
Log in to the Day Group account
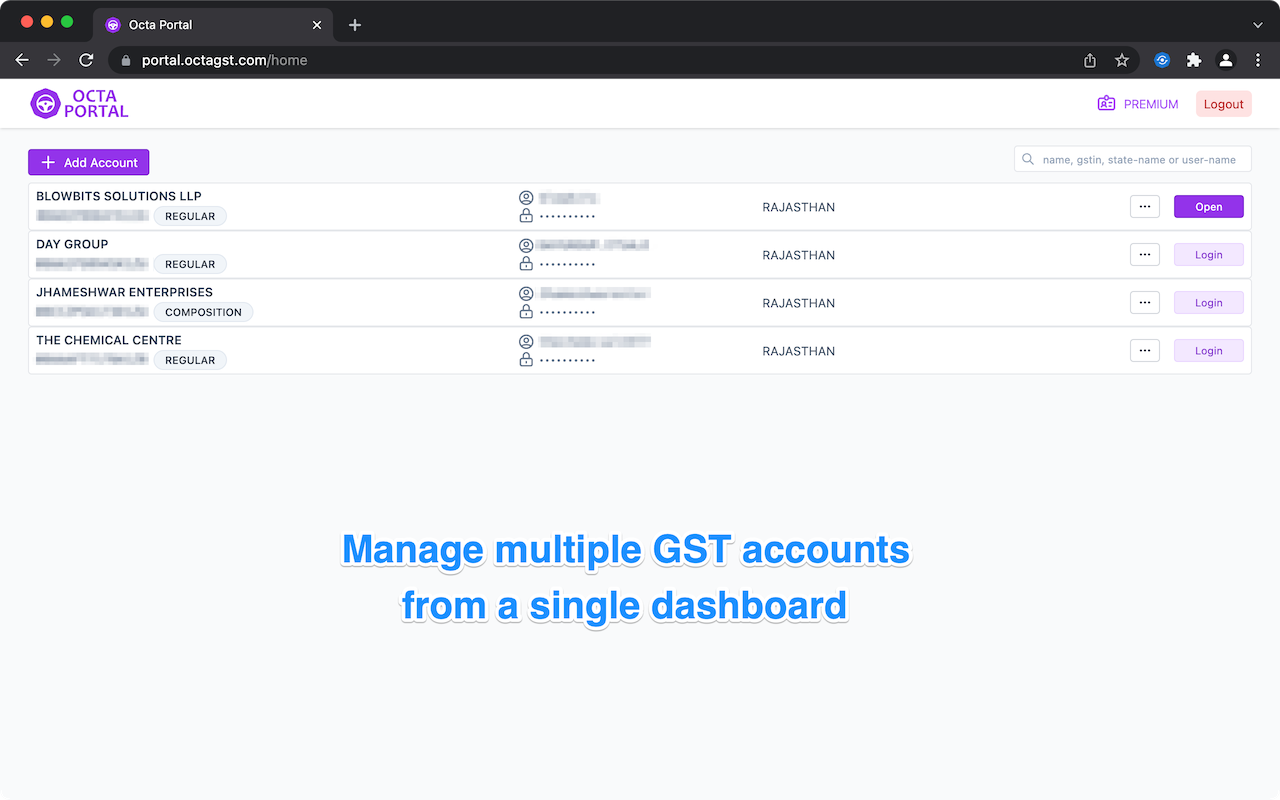[x=1208, y=255]
